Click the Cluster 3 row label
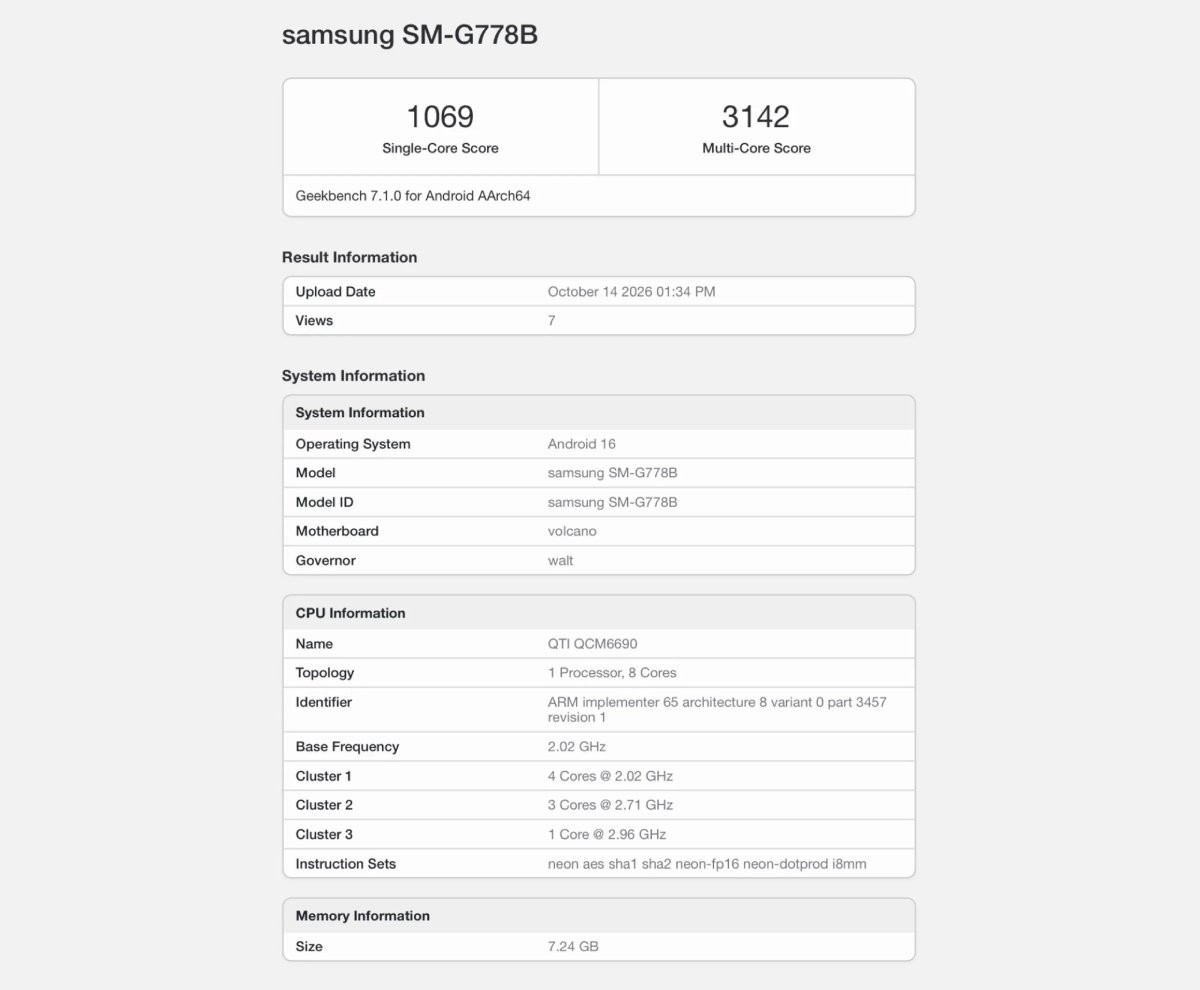This screenshot has height=990, width=1200. (x=325, y=834)
